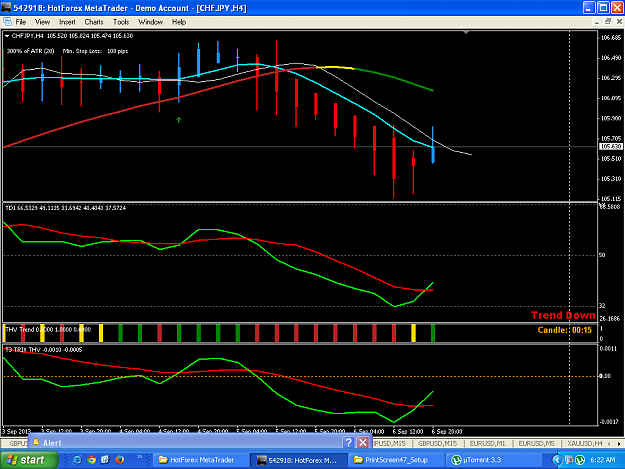Click the chart shift triangle marker at top

coord(466,32)
